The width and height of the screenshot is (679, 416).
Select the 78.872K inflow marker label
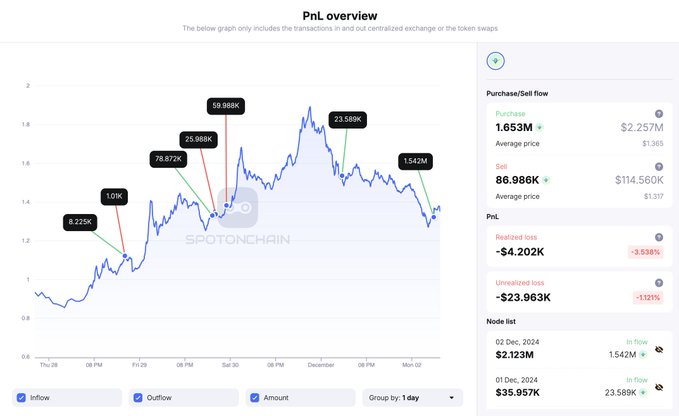tap(168, 159)
